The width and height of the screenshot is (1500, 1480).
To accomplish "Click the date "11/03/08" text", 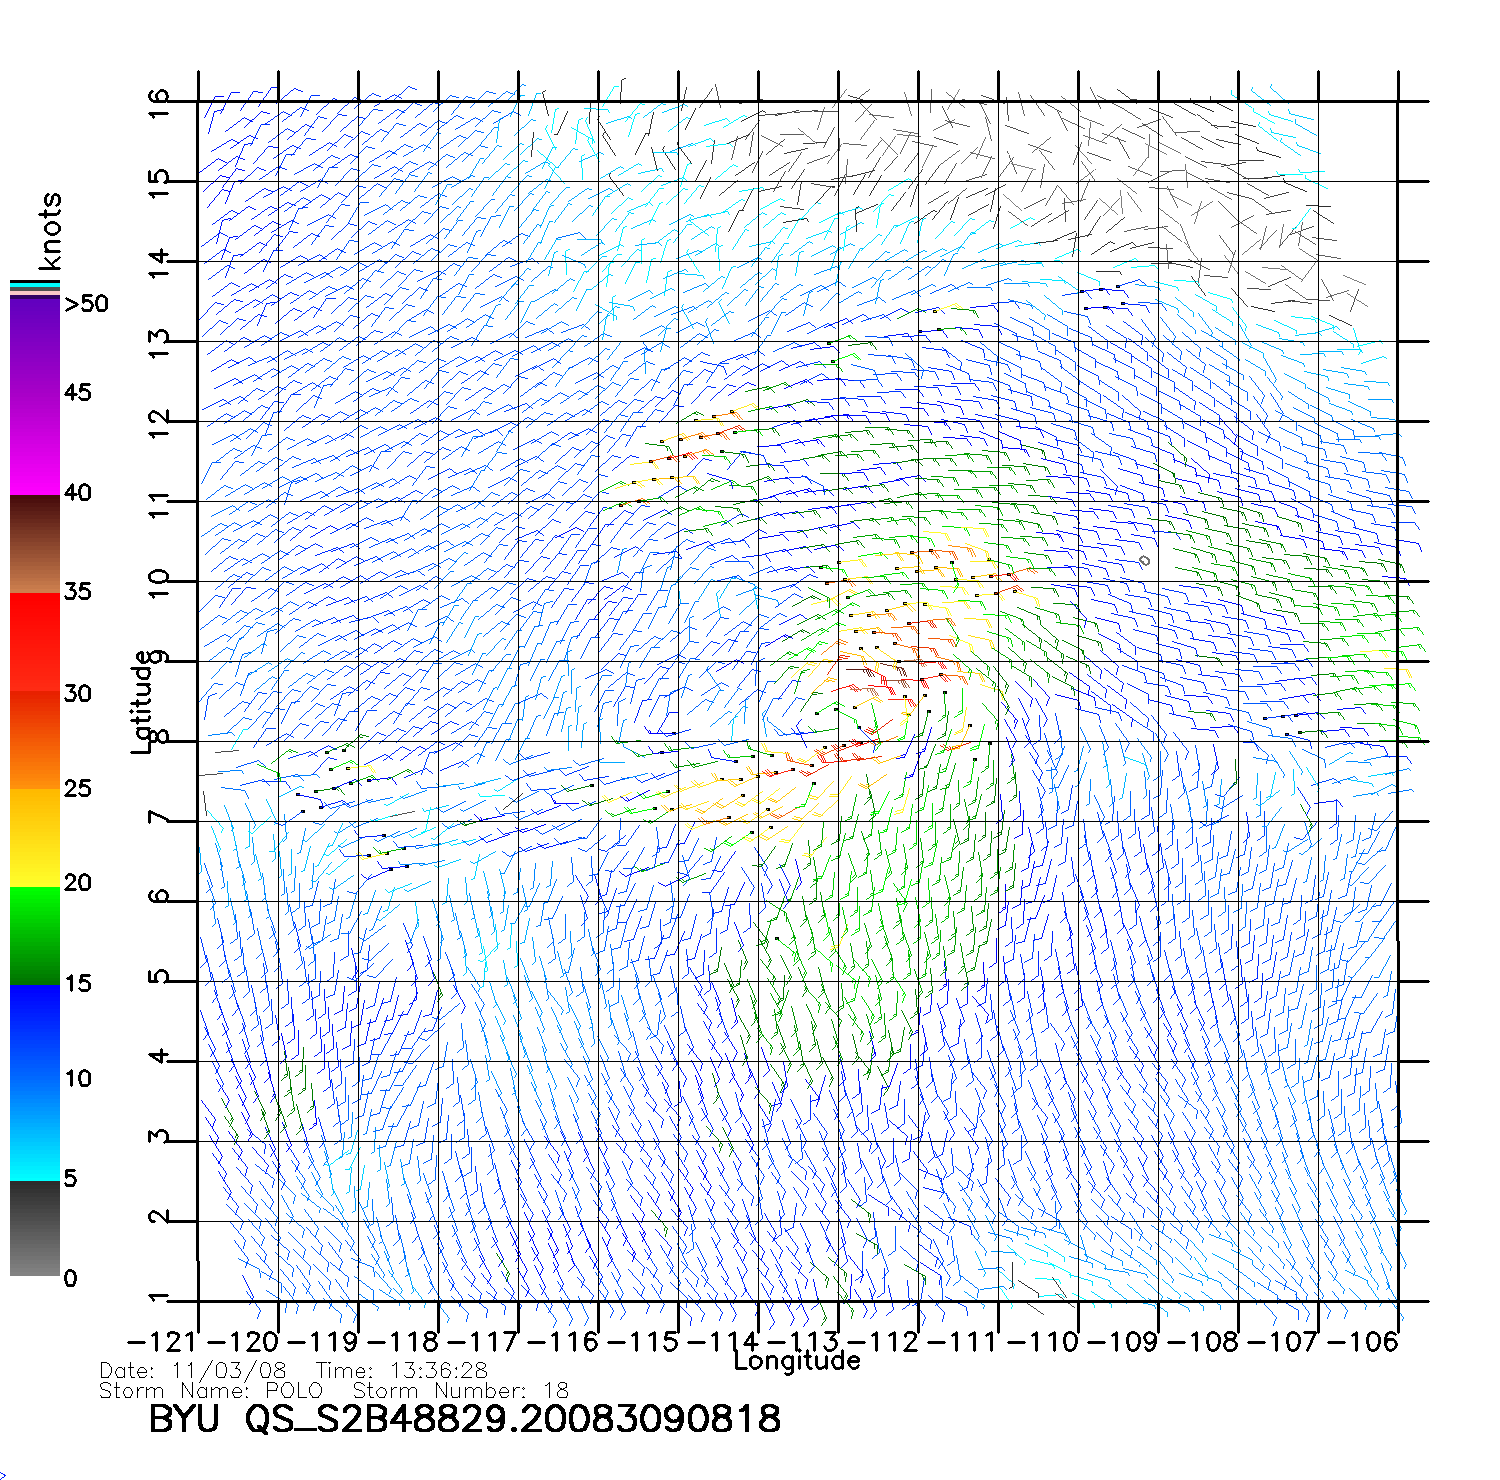I will (x=229, y=1371).
